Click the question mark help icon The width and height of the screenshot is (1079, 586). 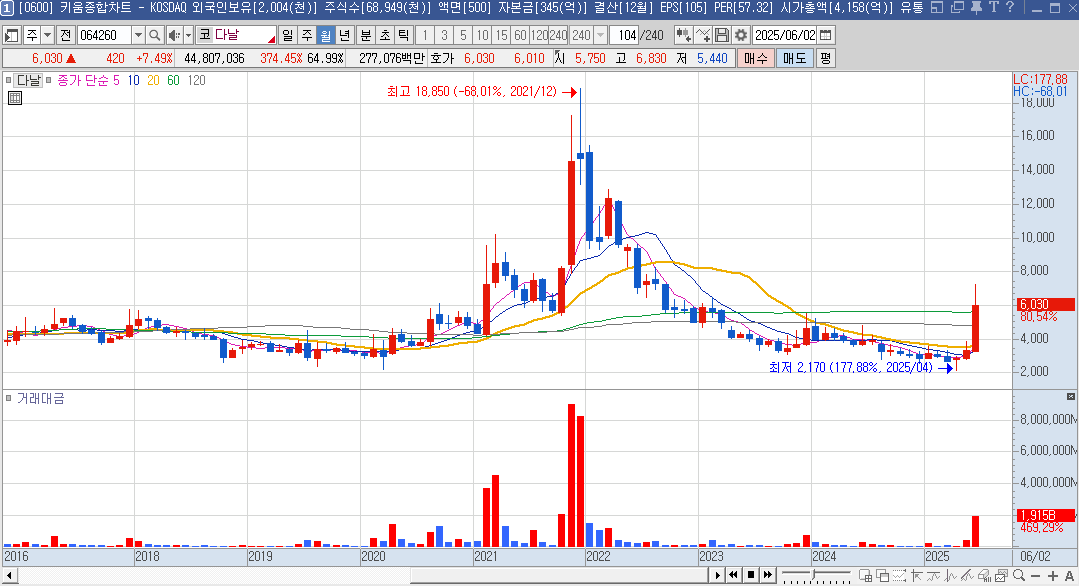tap(1009, 8)
